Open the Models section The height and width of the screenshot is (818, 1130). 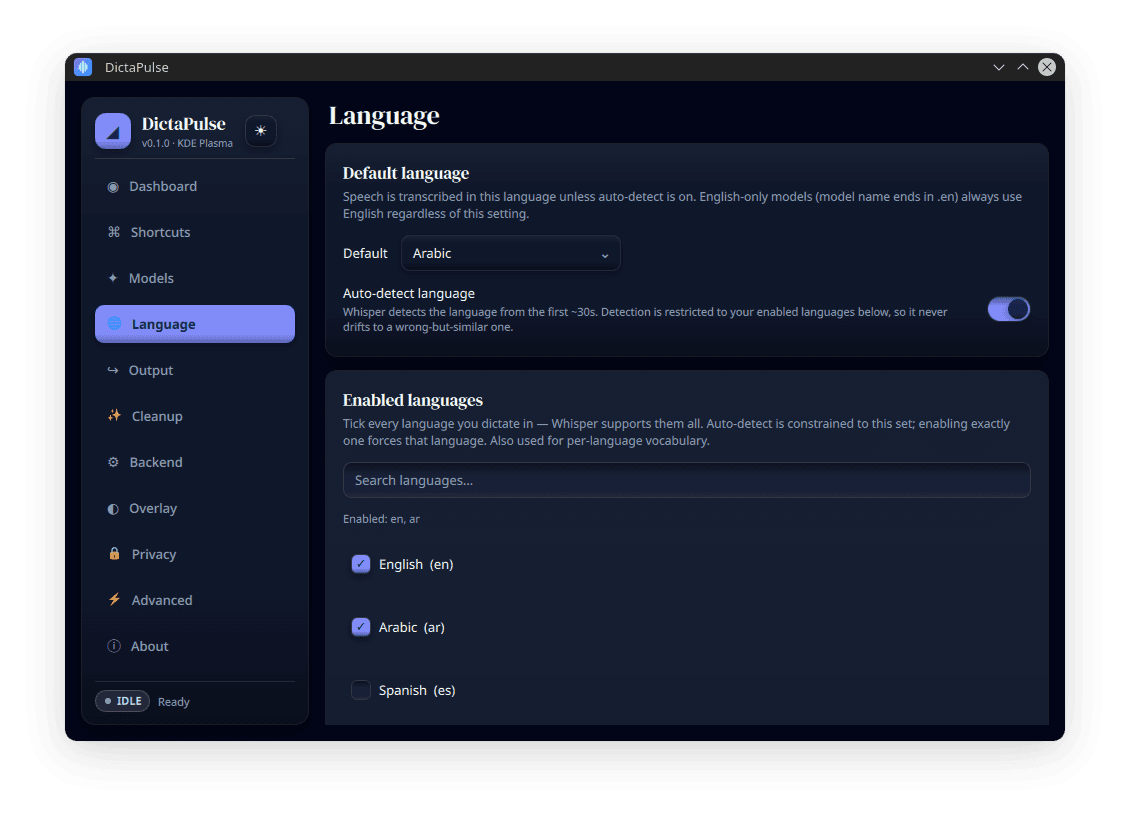[195, 278]
